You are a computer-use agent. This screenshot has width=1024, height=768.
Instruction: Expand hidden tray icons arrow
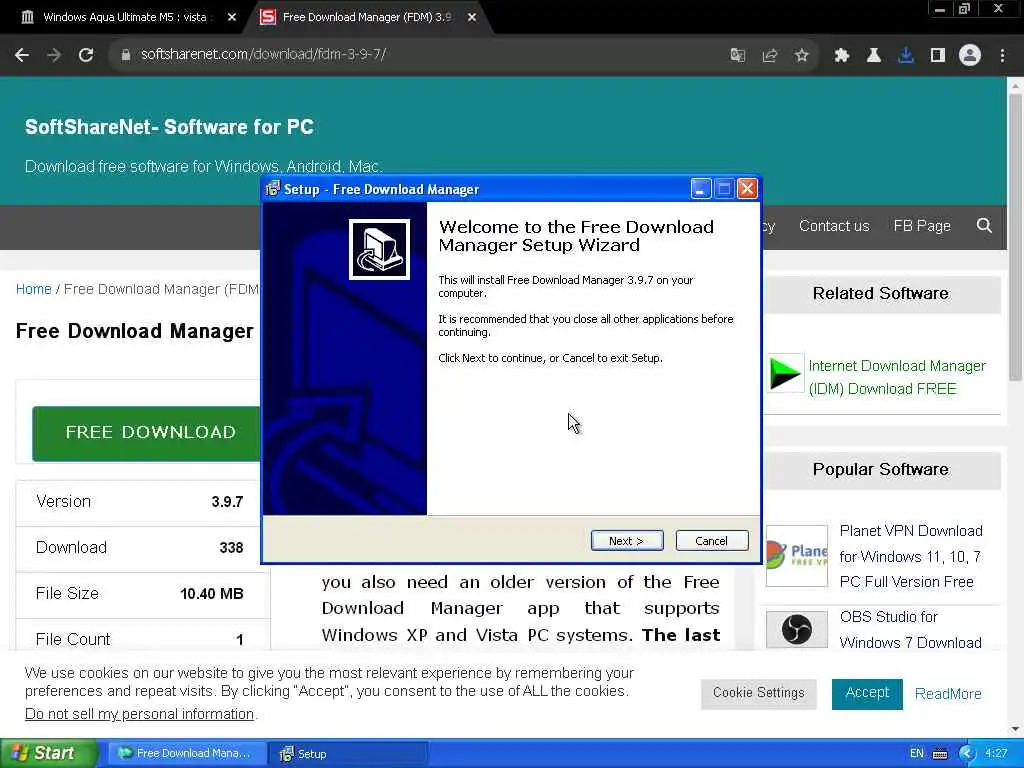pos(967,754)
